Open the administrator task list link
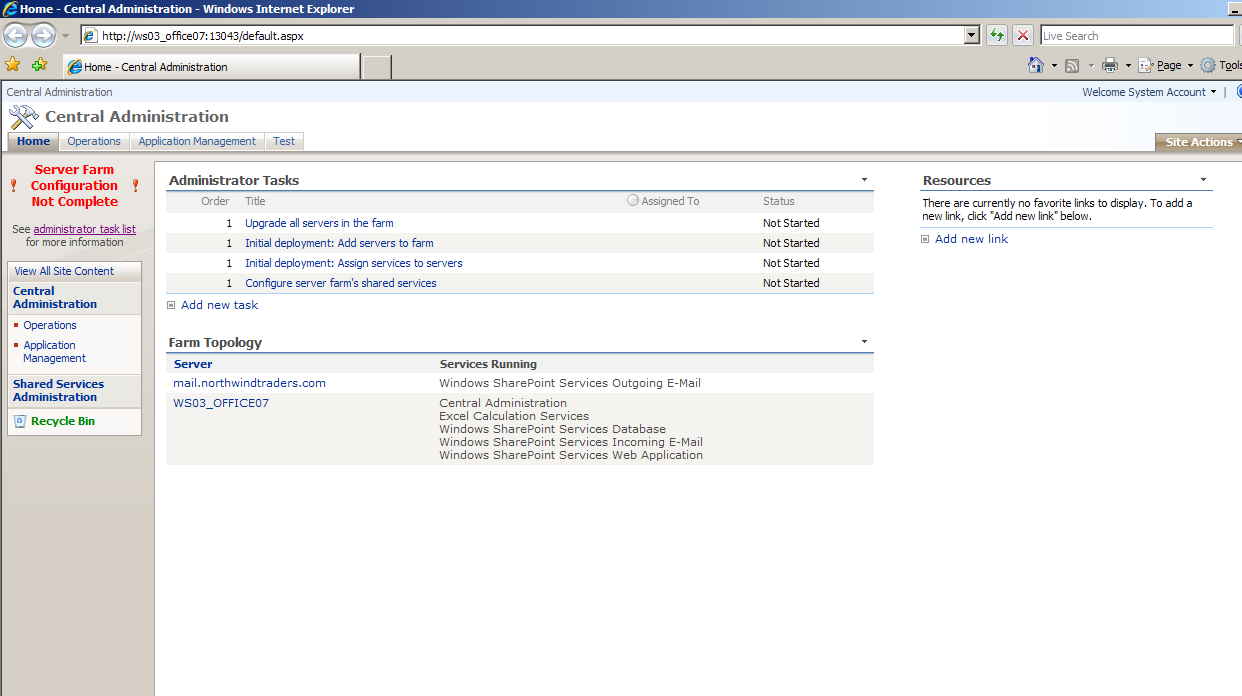The image size is (1242, 696). click(84, 229)
